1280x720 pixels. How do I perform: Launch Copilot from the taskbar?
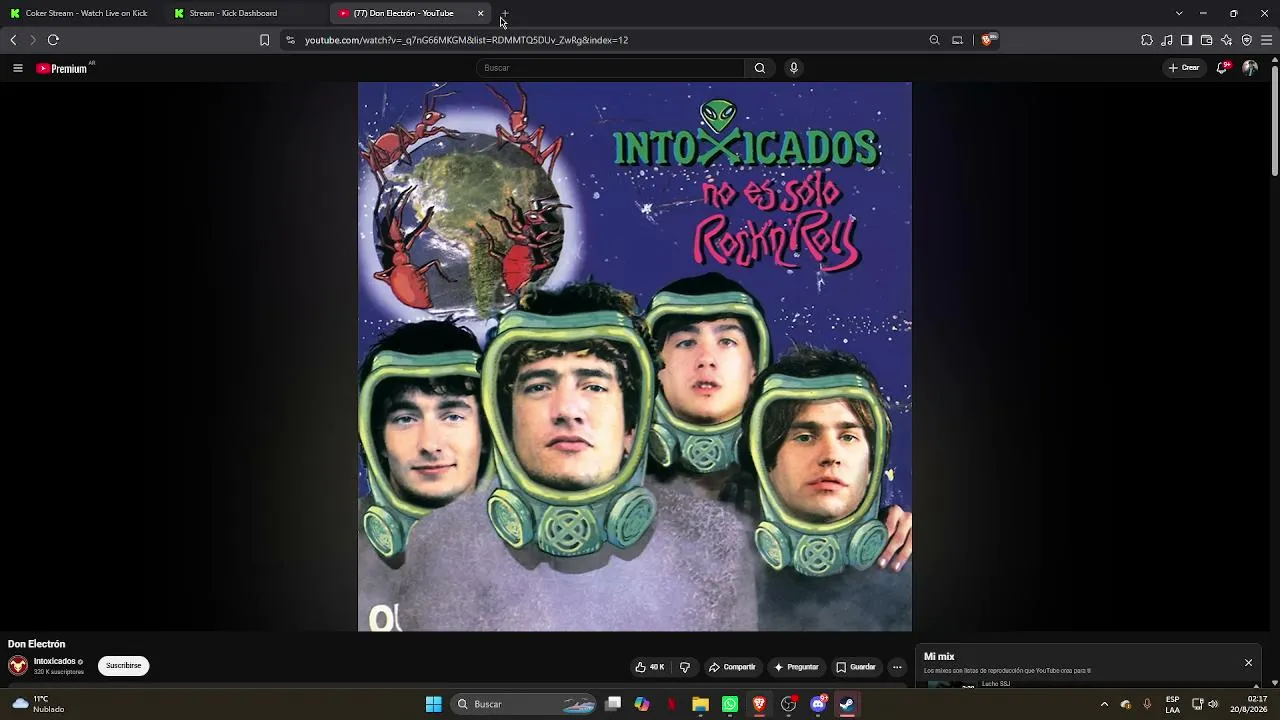[642, 704]
